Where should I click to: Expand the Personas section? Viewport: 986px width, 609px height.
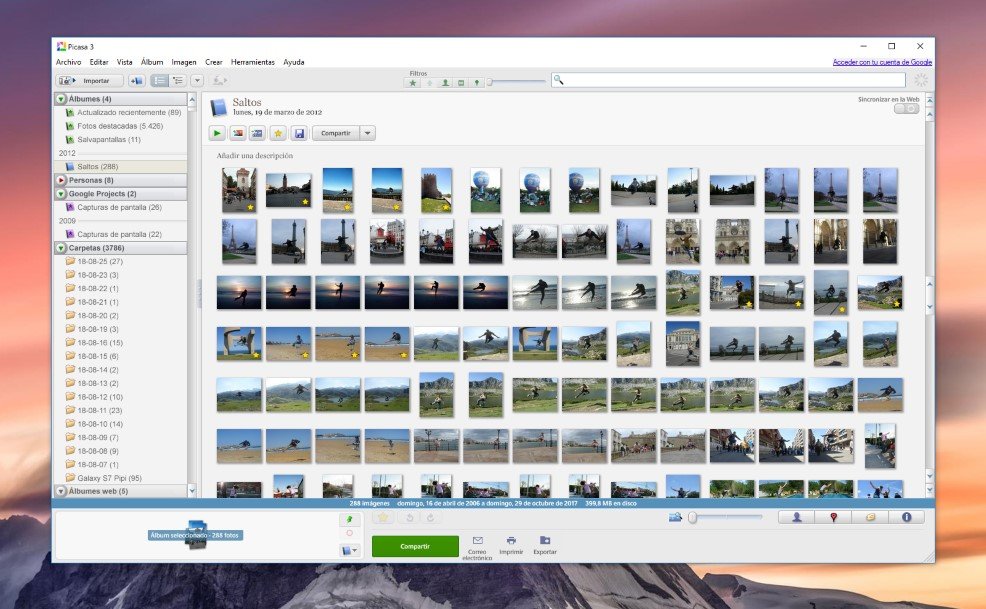point(61,180)
